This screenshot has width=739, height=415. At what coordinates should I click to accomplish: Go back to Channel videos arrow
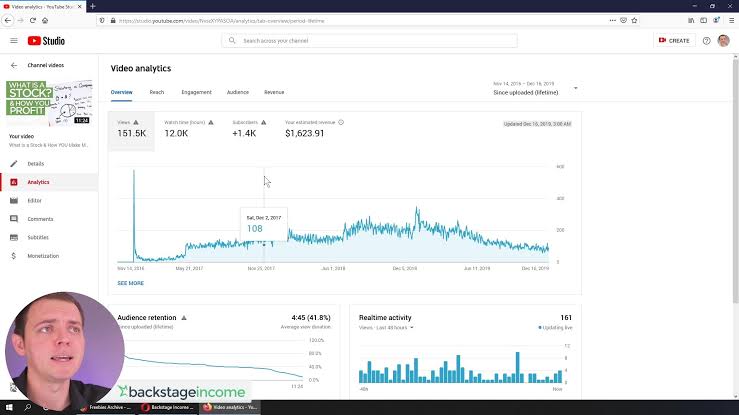pos(14,65)
